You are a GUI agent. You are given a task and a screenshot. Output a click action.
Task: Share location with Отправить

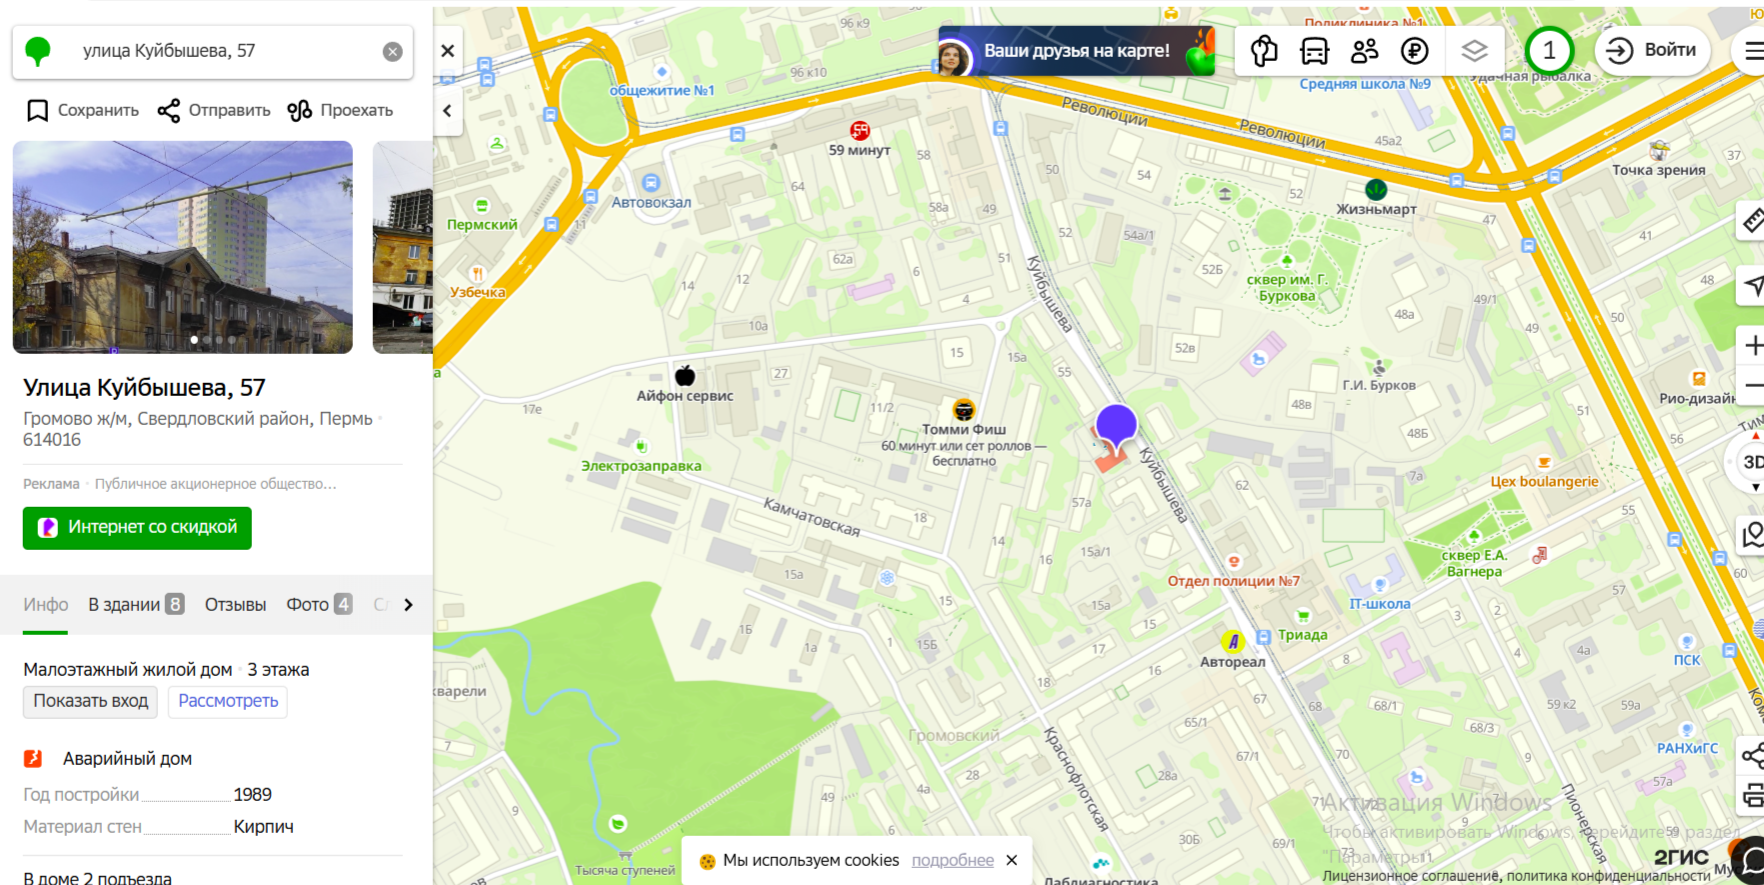point(214,110)
